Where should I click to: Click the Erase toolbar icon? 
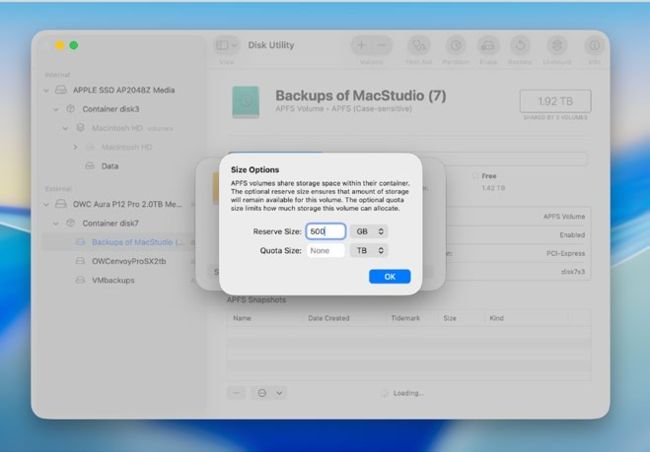pyautogui.click(x=488, y=46)
